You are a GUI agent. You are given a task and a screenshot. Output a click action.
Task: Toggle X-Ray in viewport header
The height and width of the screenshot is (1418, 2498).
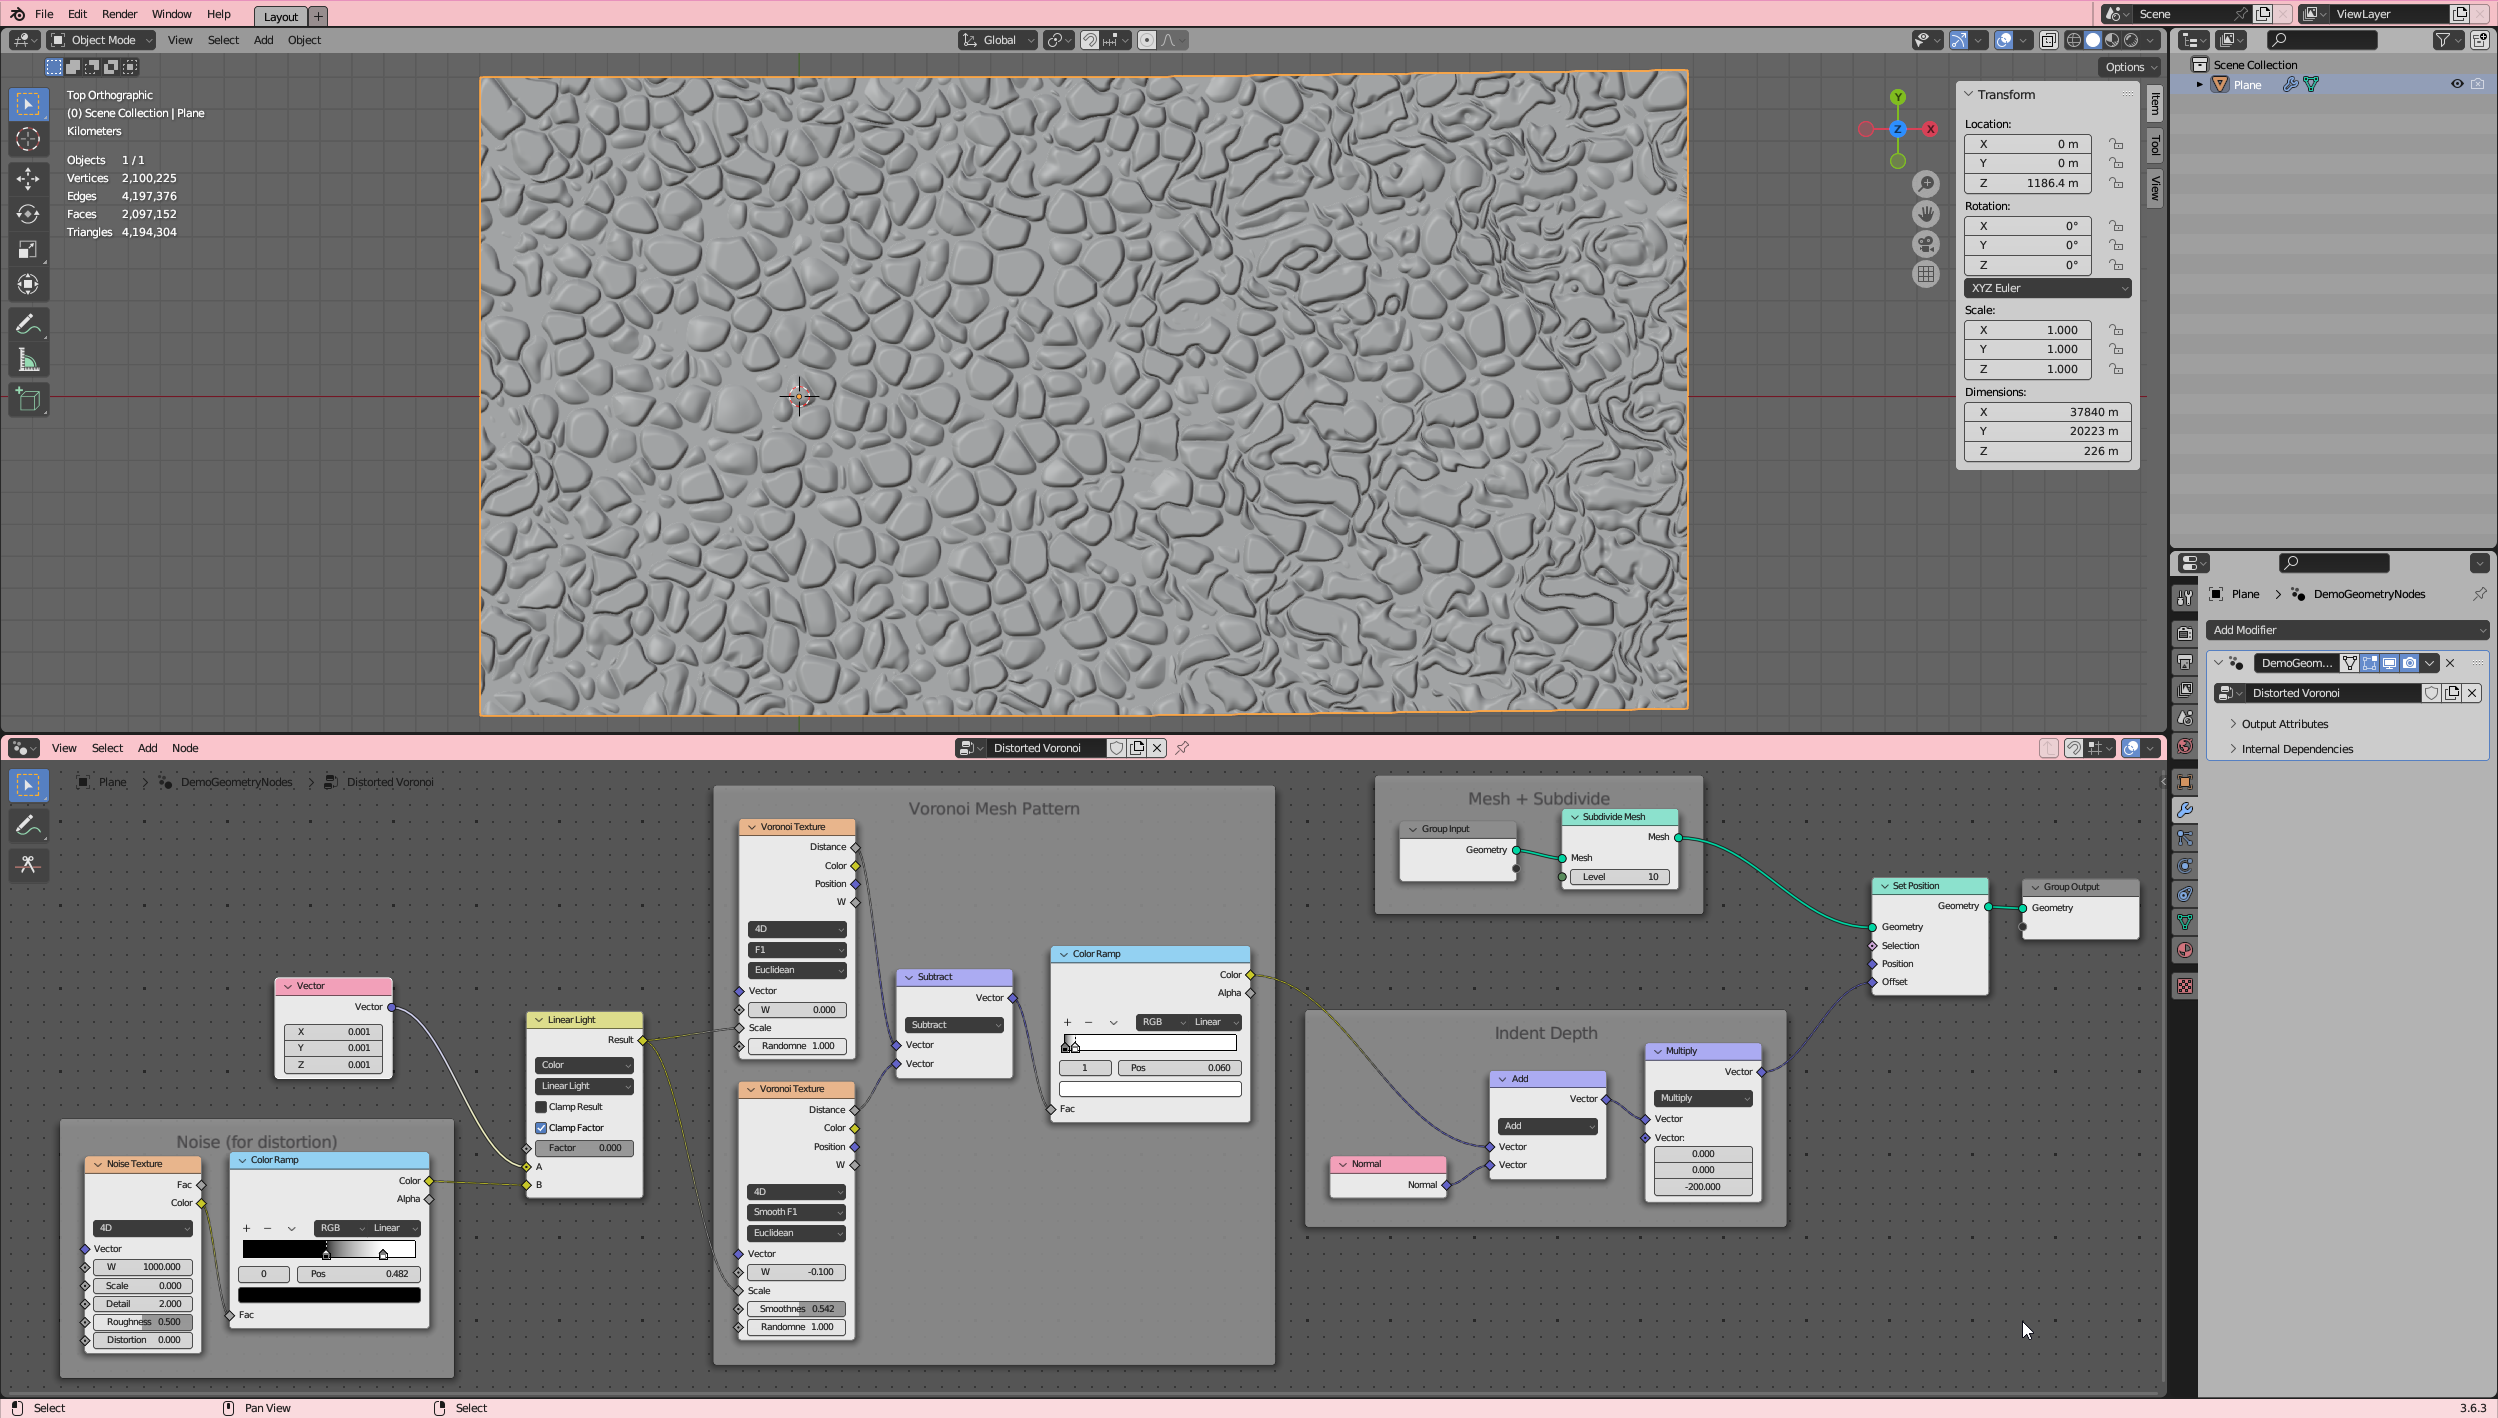tap(2049, 40)
